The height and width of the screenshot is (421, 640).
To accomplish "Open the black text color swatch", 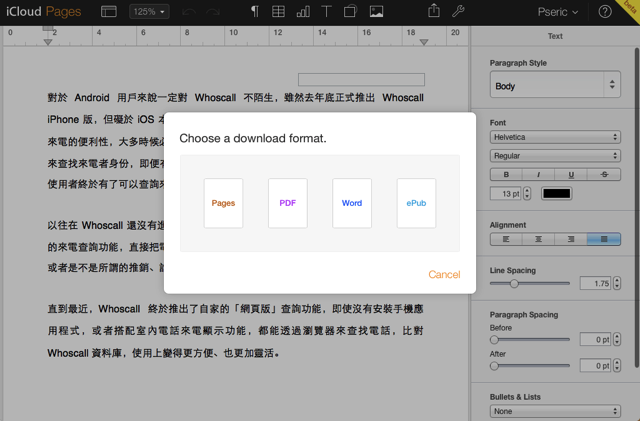I will (x=557, y=194).
